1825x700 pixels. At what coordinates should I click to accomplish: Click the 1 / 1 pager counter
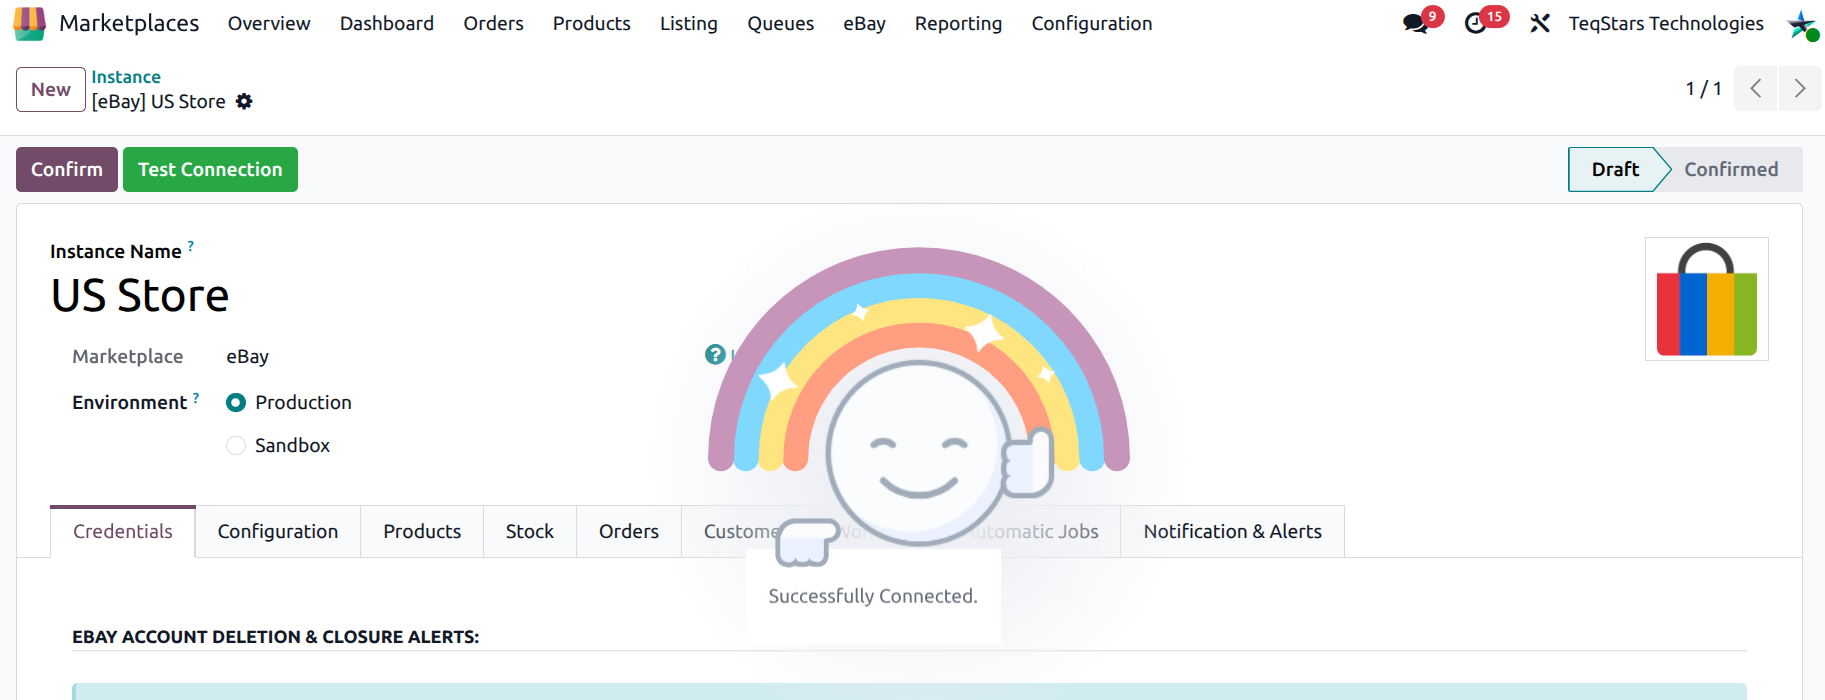tap(1703, 89)
